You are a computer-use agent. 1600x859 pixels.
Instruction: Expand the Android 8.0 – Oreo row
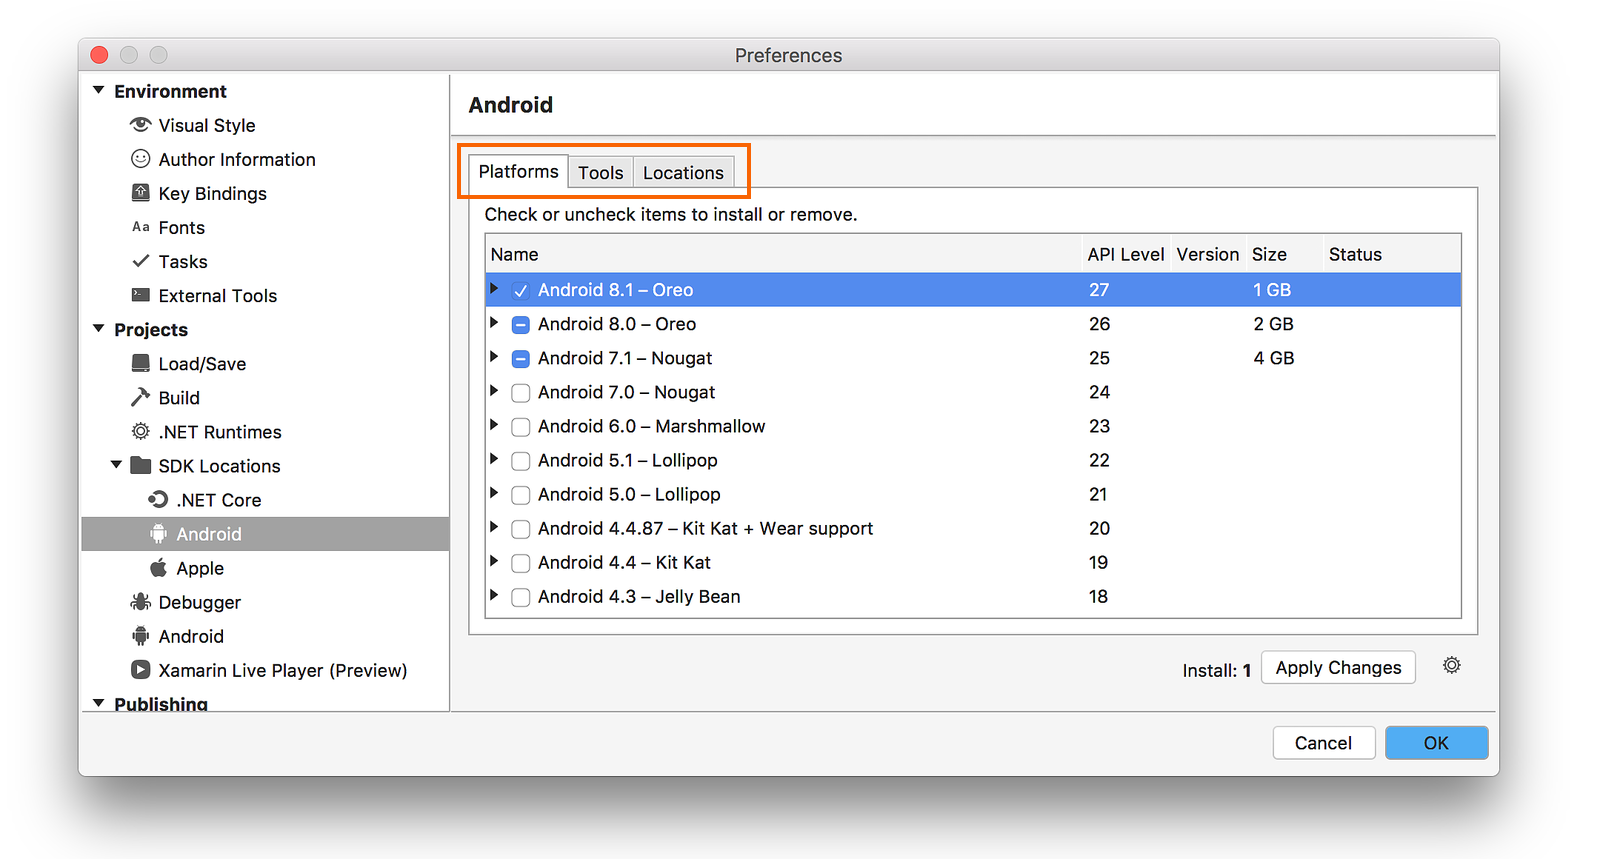pos(494,322)
